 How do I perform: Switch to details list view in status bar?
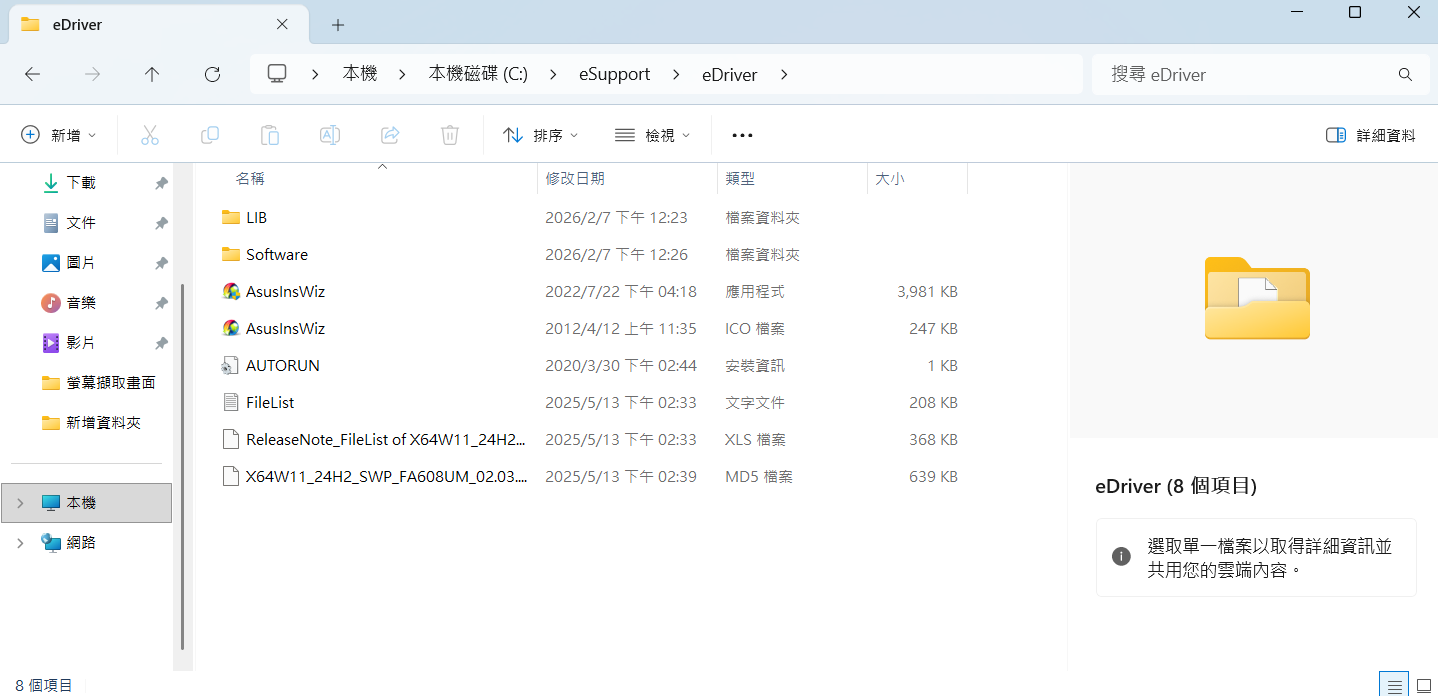pyautogui.click(x=1394, y=685)
